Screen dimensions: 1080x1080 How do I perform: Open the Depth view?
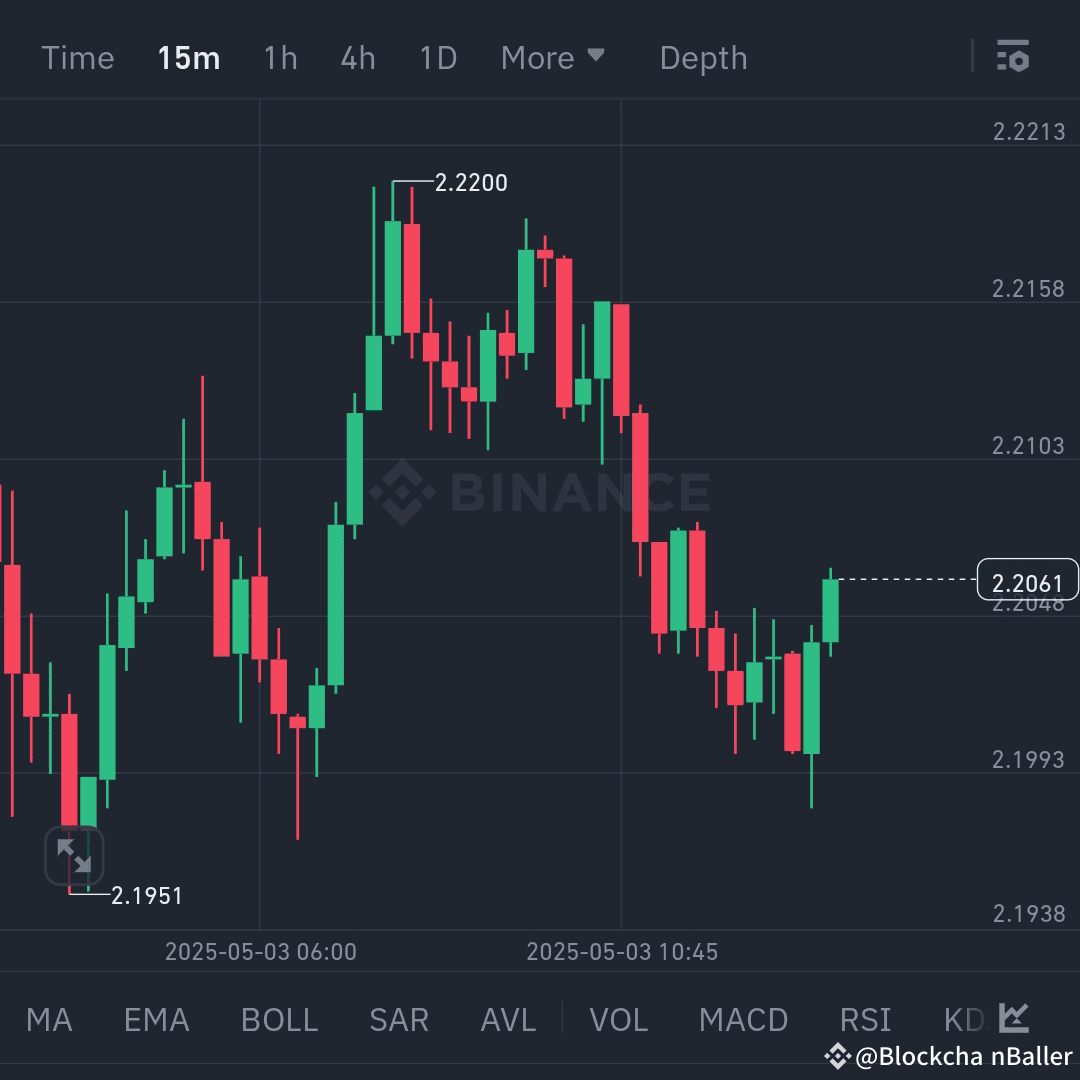click(703, 57)
